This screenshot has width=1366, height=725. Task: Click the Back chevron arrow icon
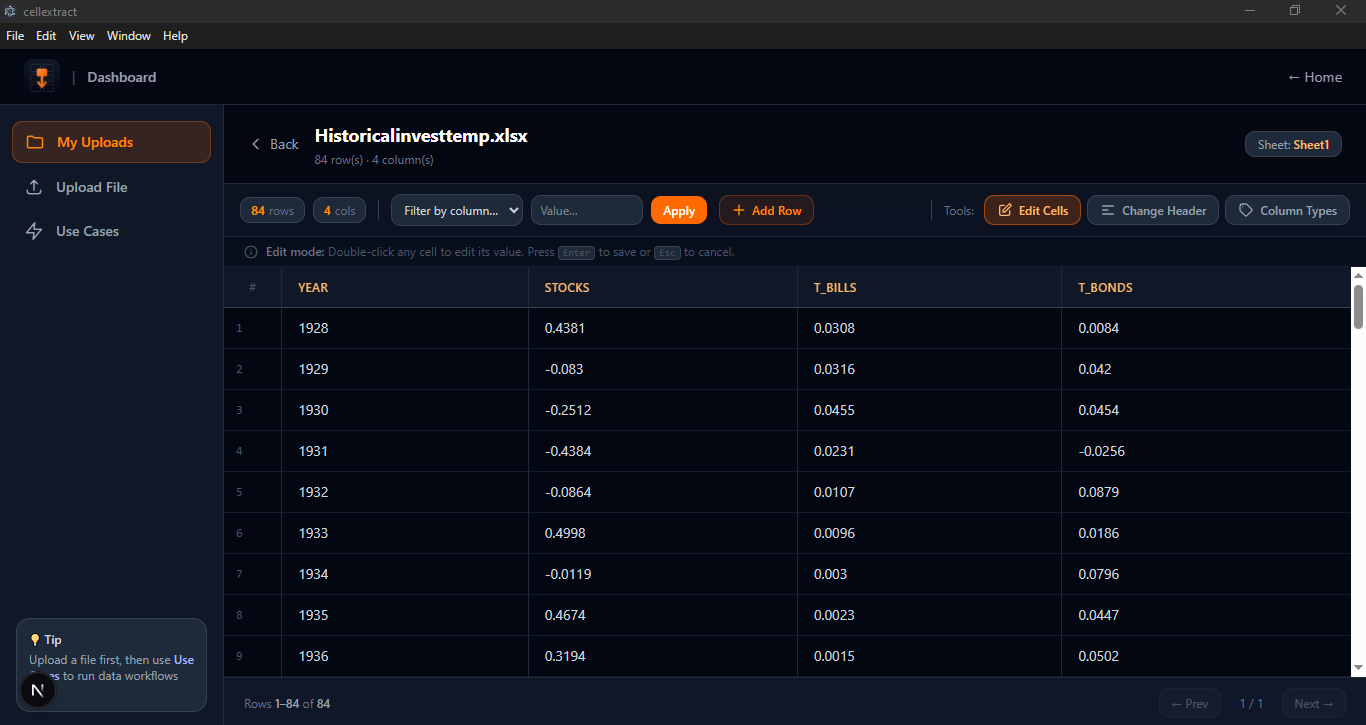[x=256, y=144]
